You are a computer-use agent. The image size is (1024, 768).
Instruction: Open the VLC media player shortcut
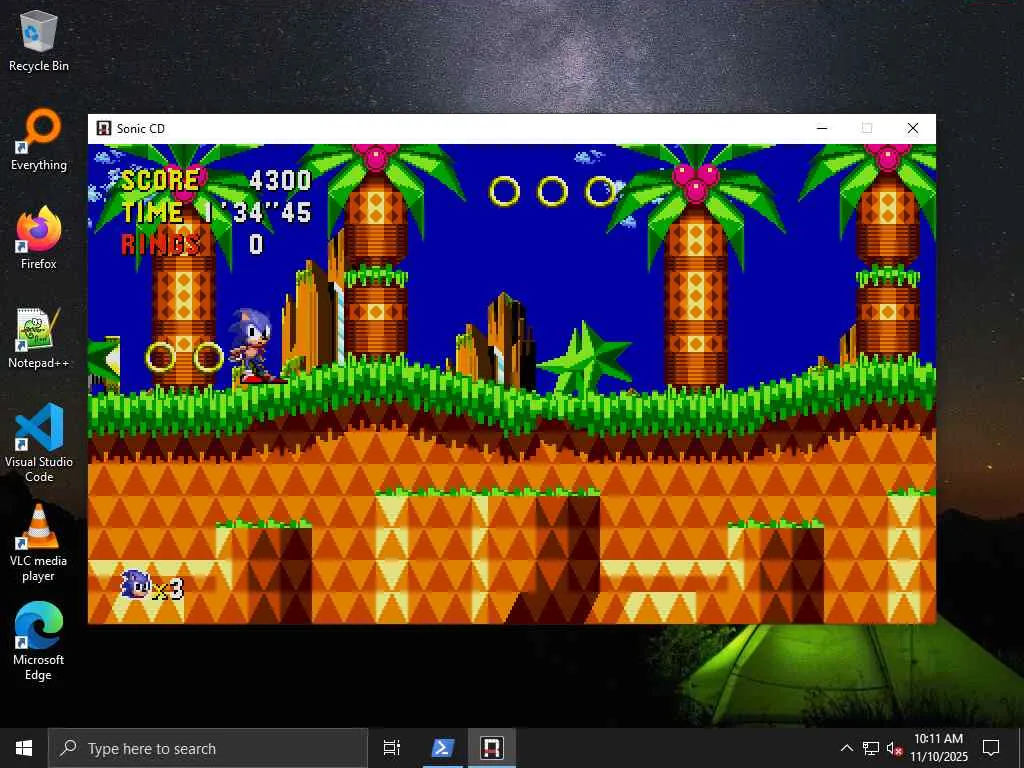coord(39,542)
